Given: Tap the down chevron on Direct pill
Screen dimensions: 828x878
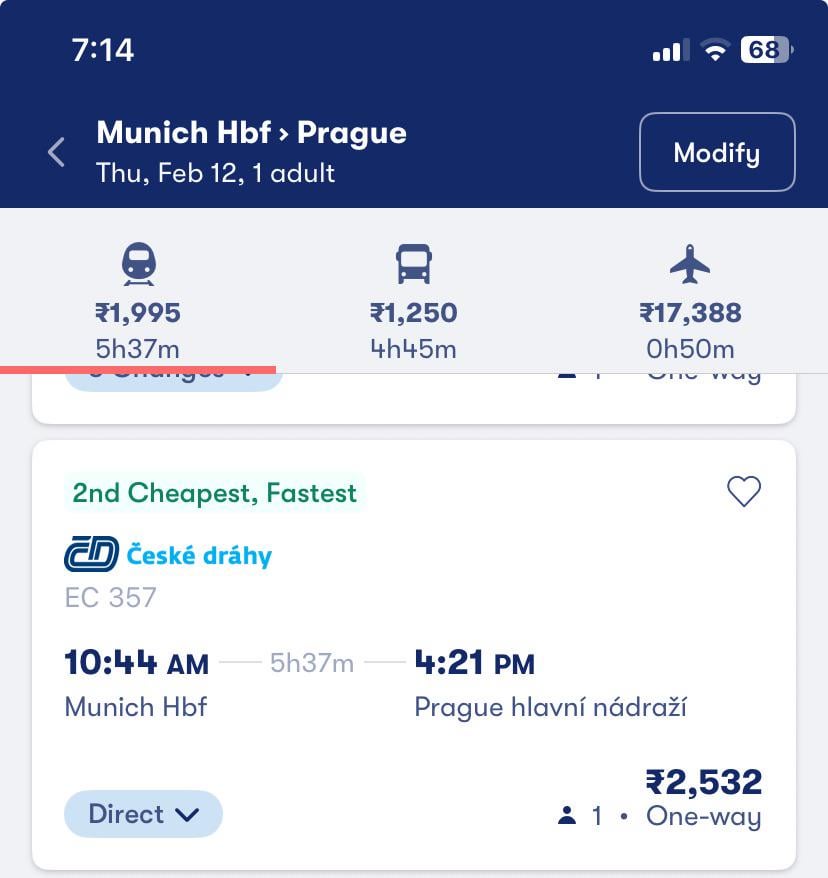Looking at the screenshot, I should click(x=186, y=815).
